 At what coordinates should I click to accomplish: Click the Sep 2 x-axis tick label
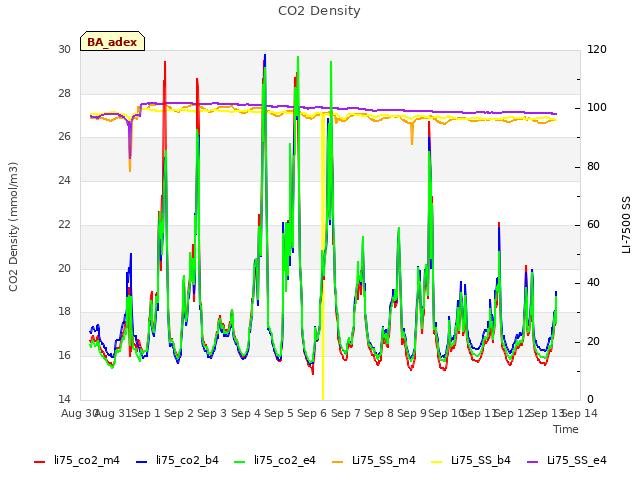click(179, 413)
